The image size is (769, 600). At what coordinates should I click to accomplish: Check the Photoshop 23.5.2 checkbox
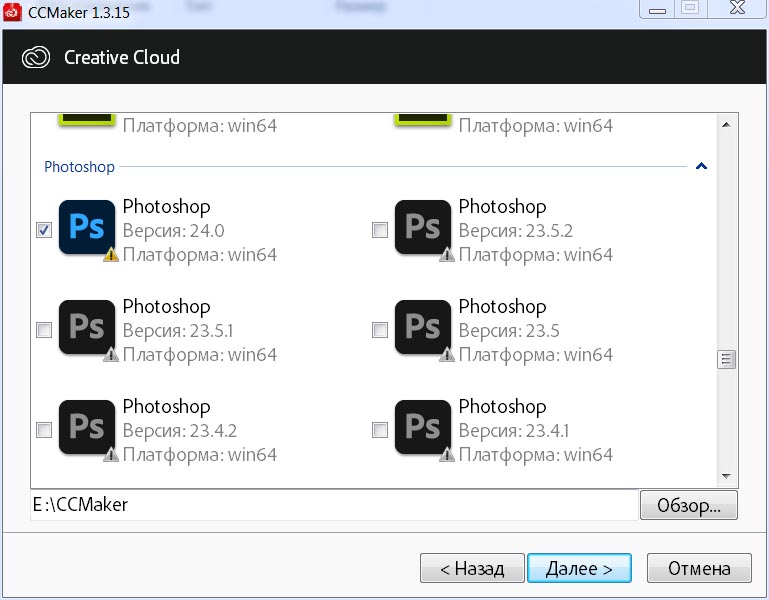(380, 230)
